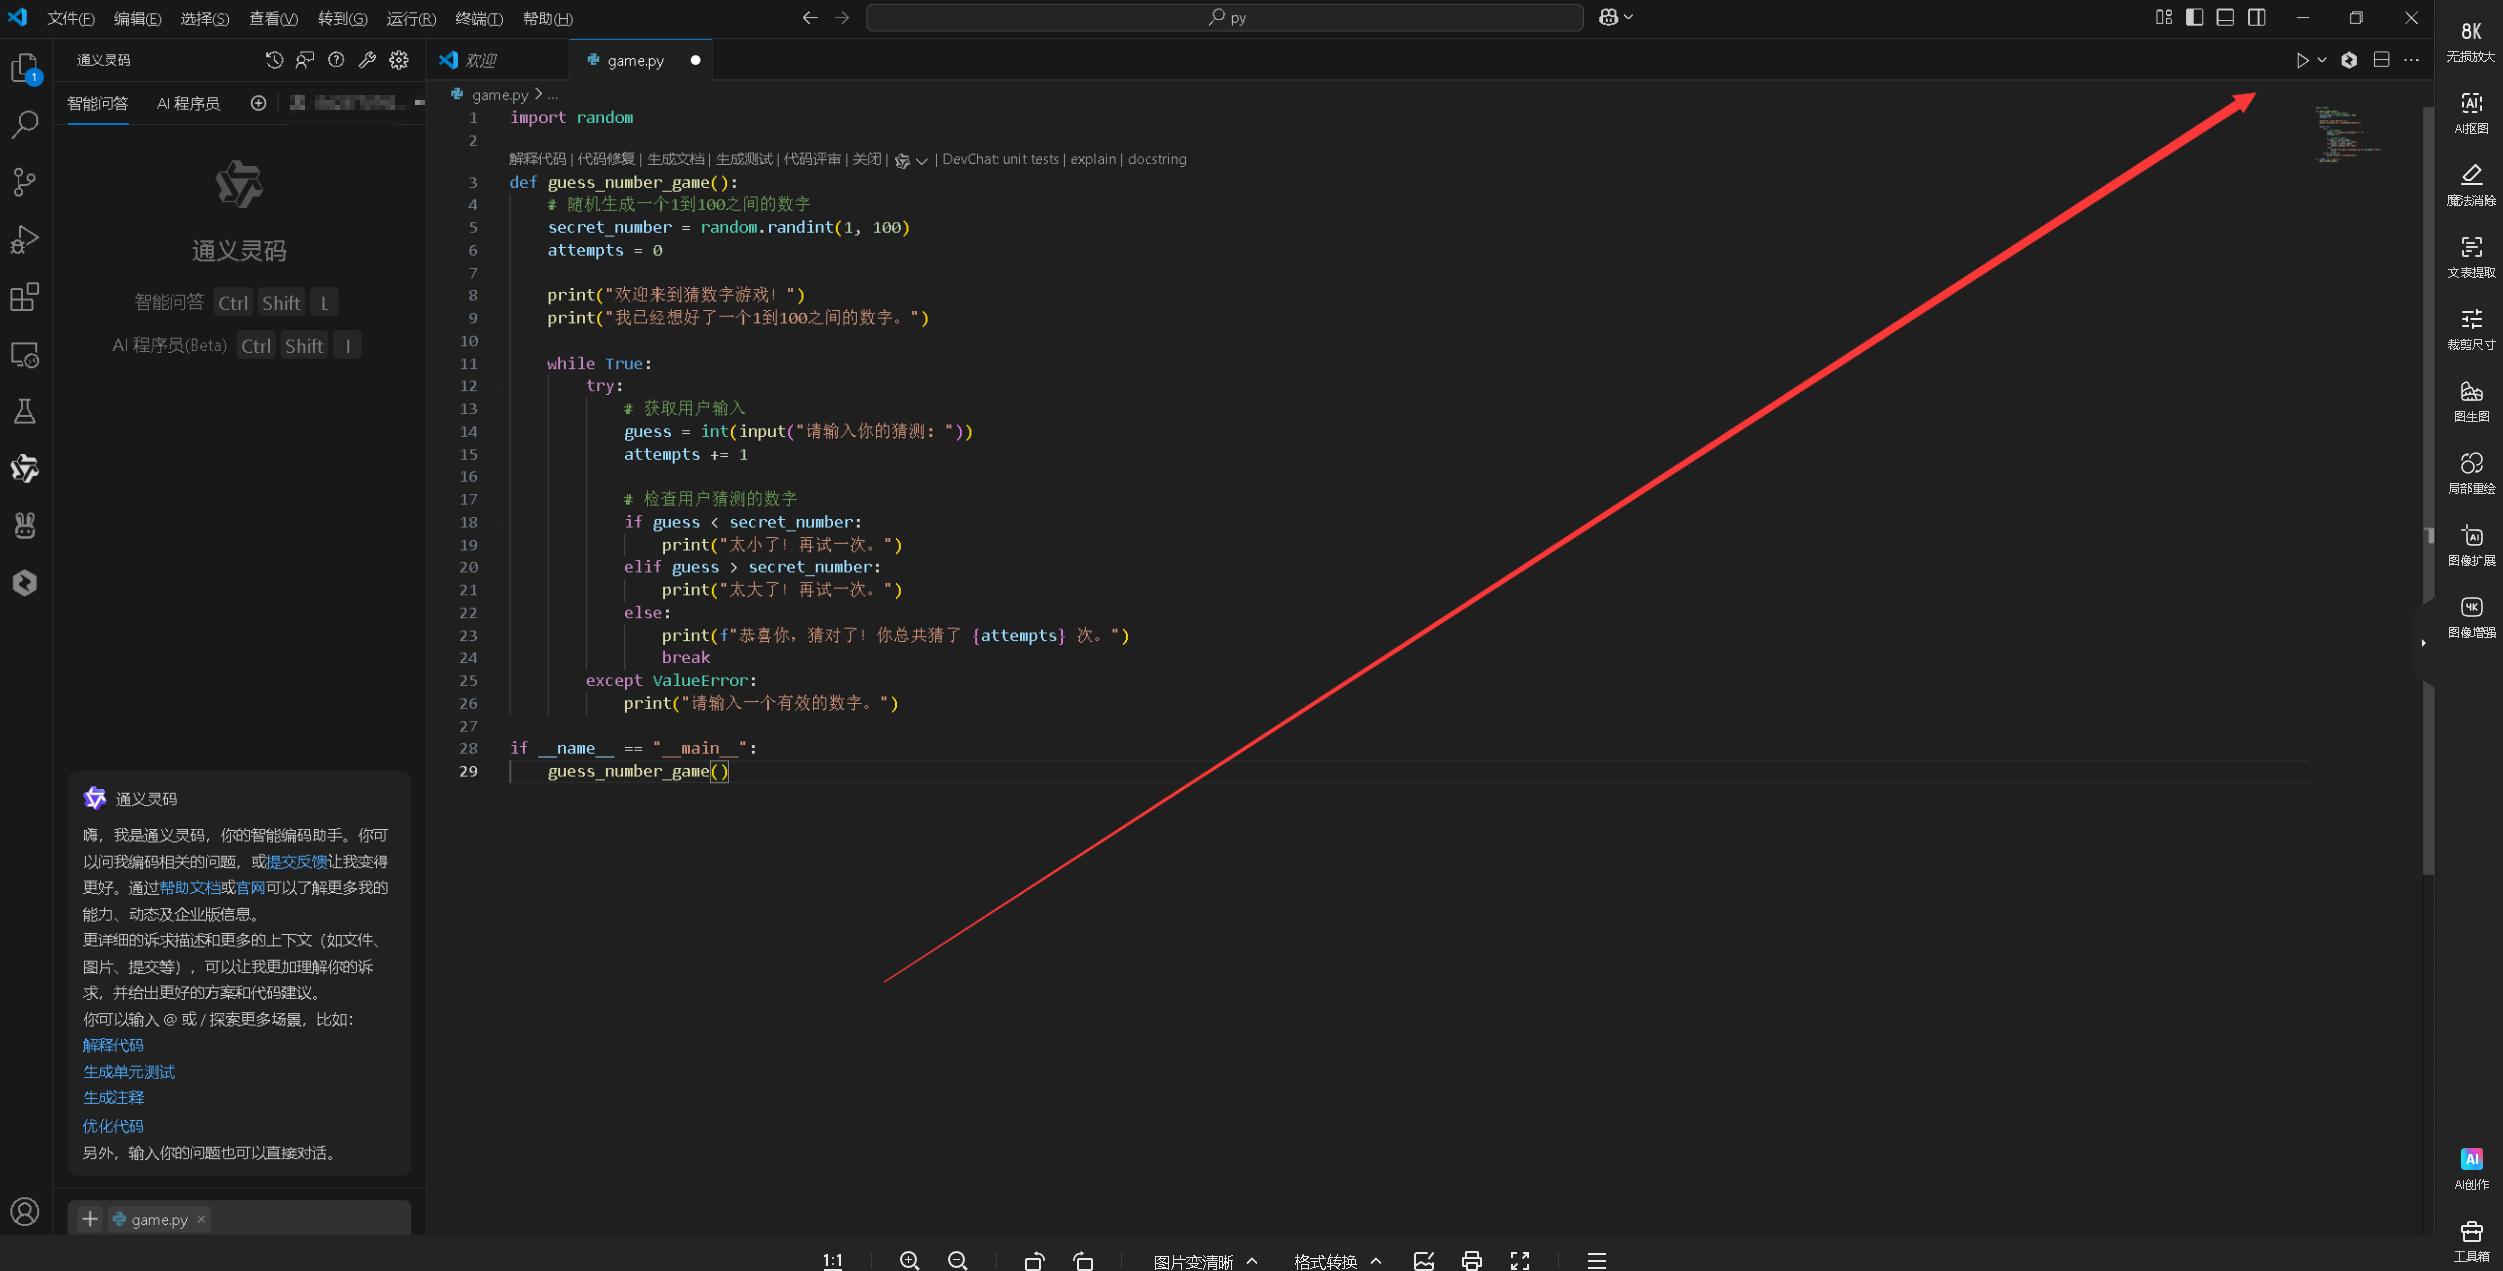2503x1271 pixels.
Task: Open the 查看(V) menu
Action: pyautogui.click(x=273, y=18)
